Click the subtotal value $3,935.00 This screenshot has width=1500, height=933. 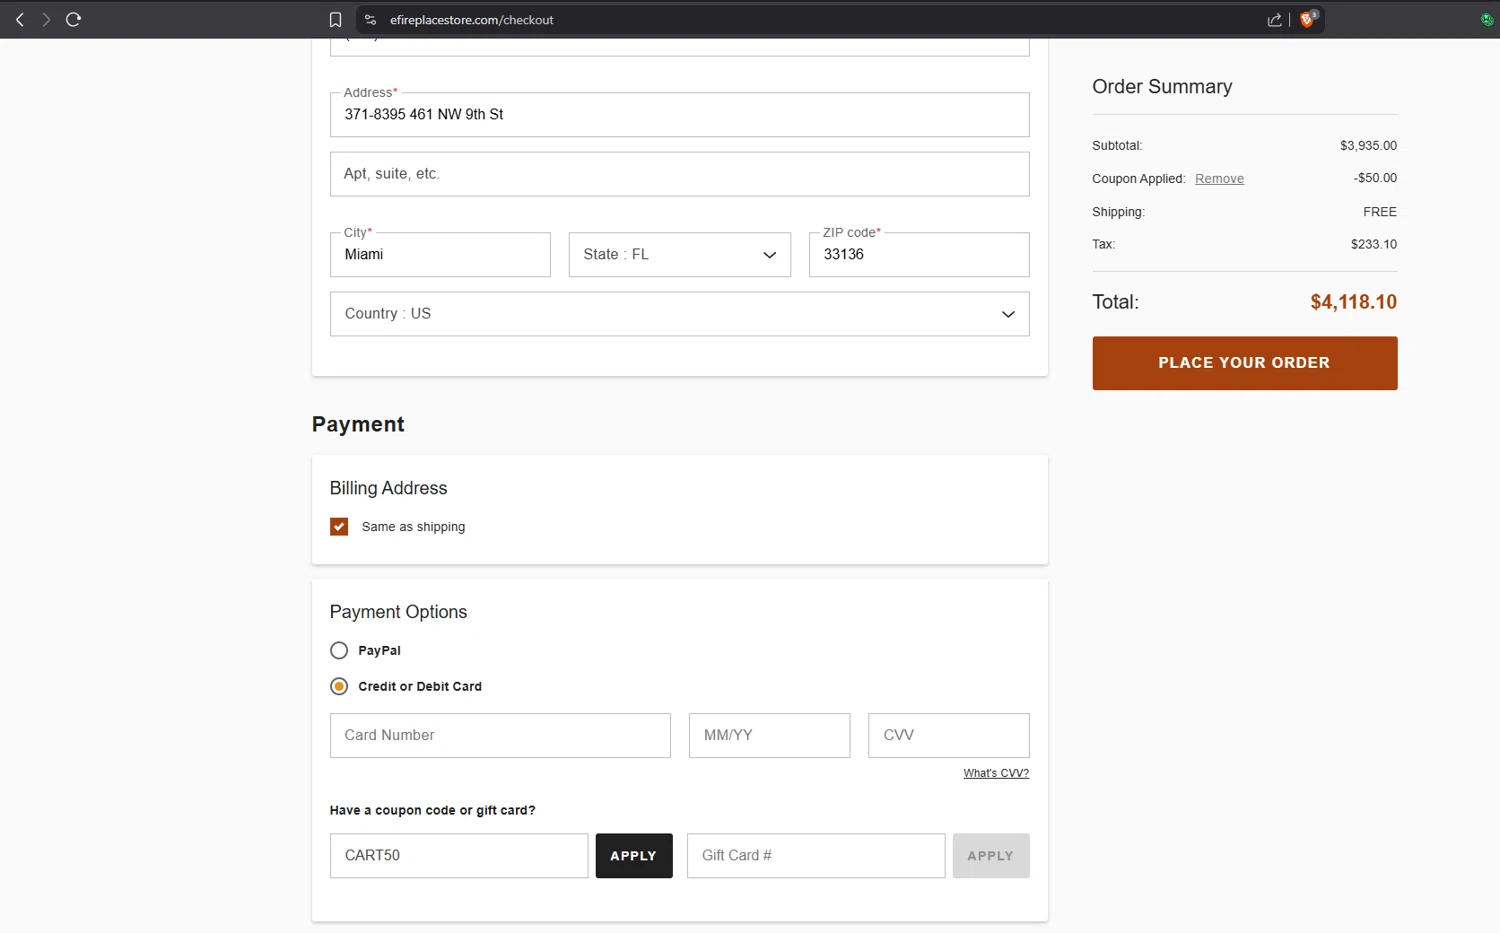1369,146
